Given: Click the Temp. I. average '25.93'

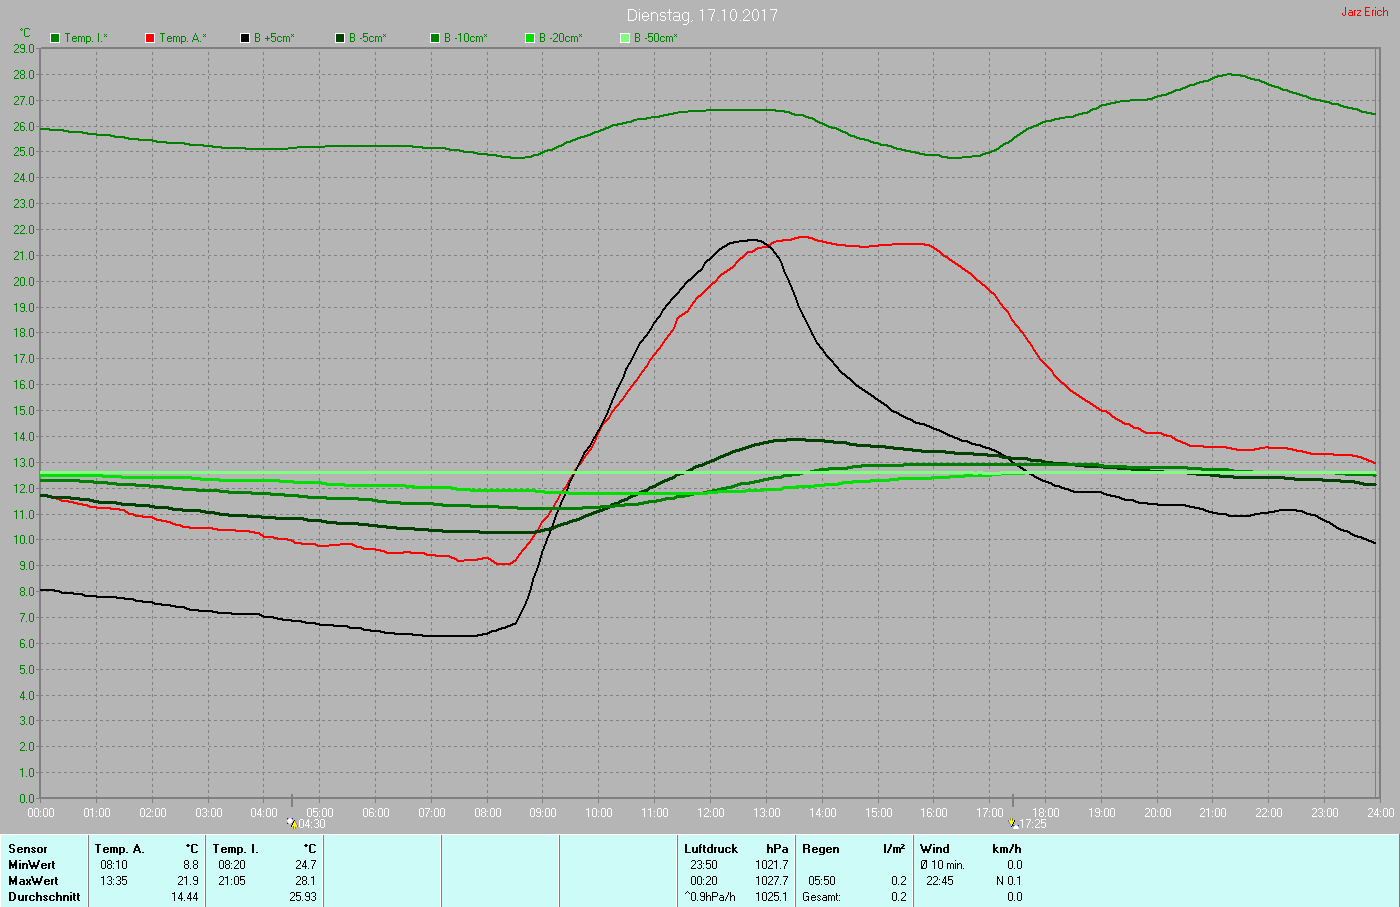Looking at the screenshot, I should 303,897.
